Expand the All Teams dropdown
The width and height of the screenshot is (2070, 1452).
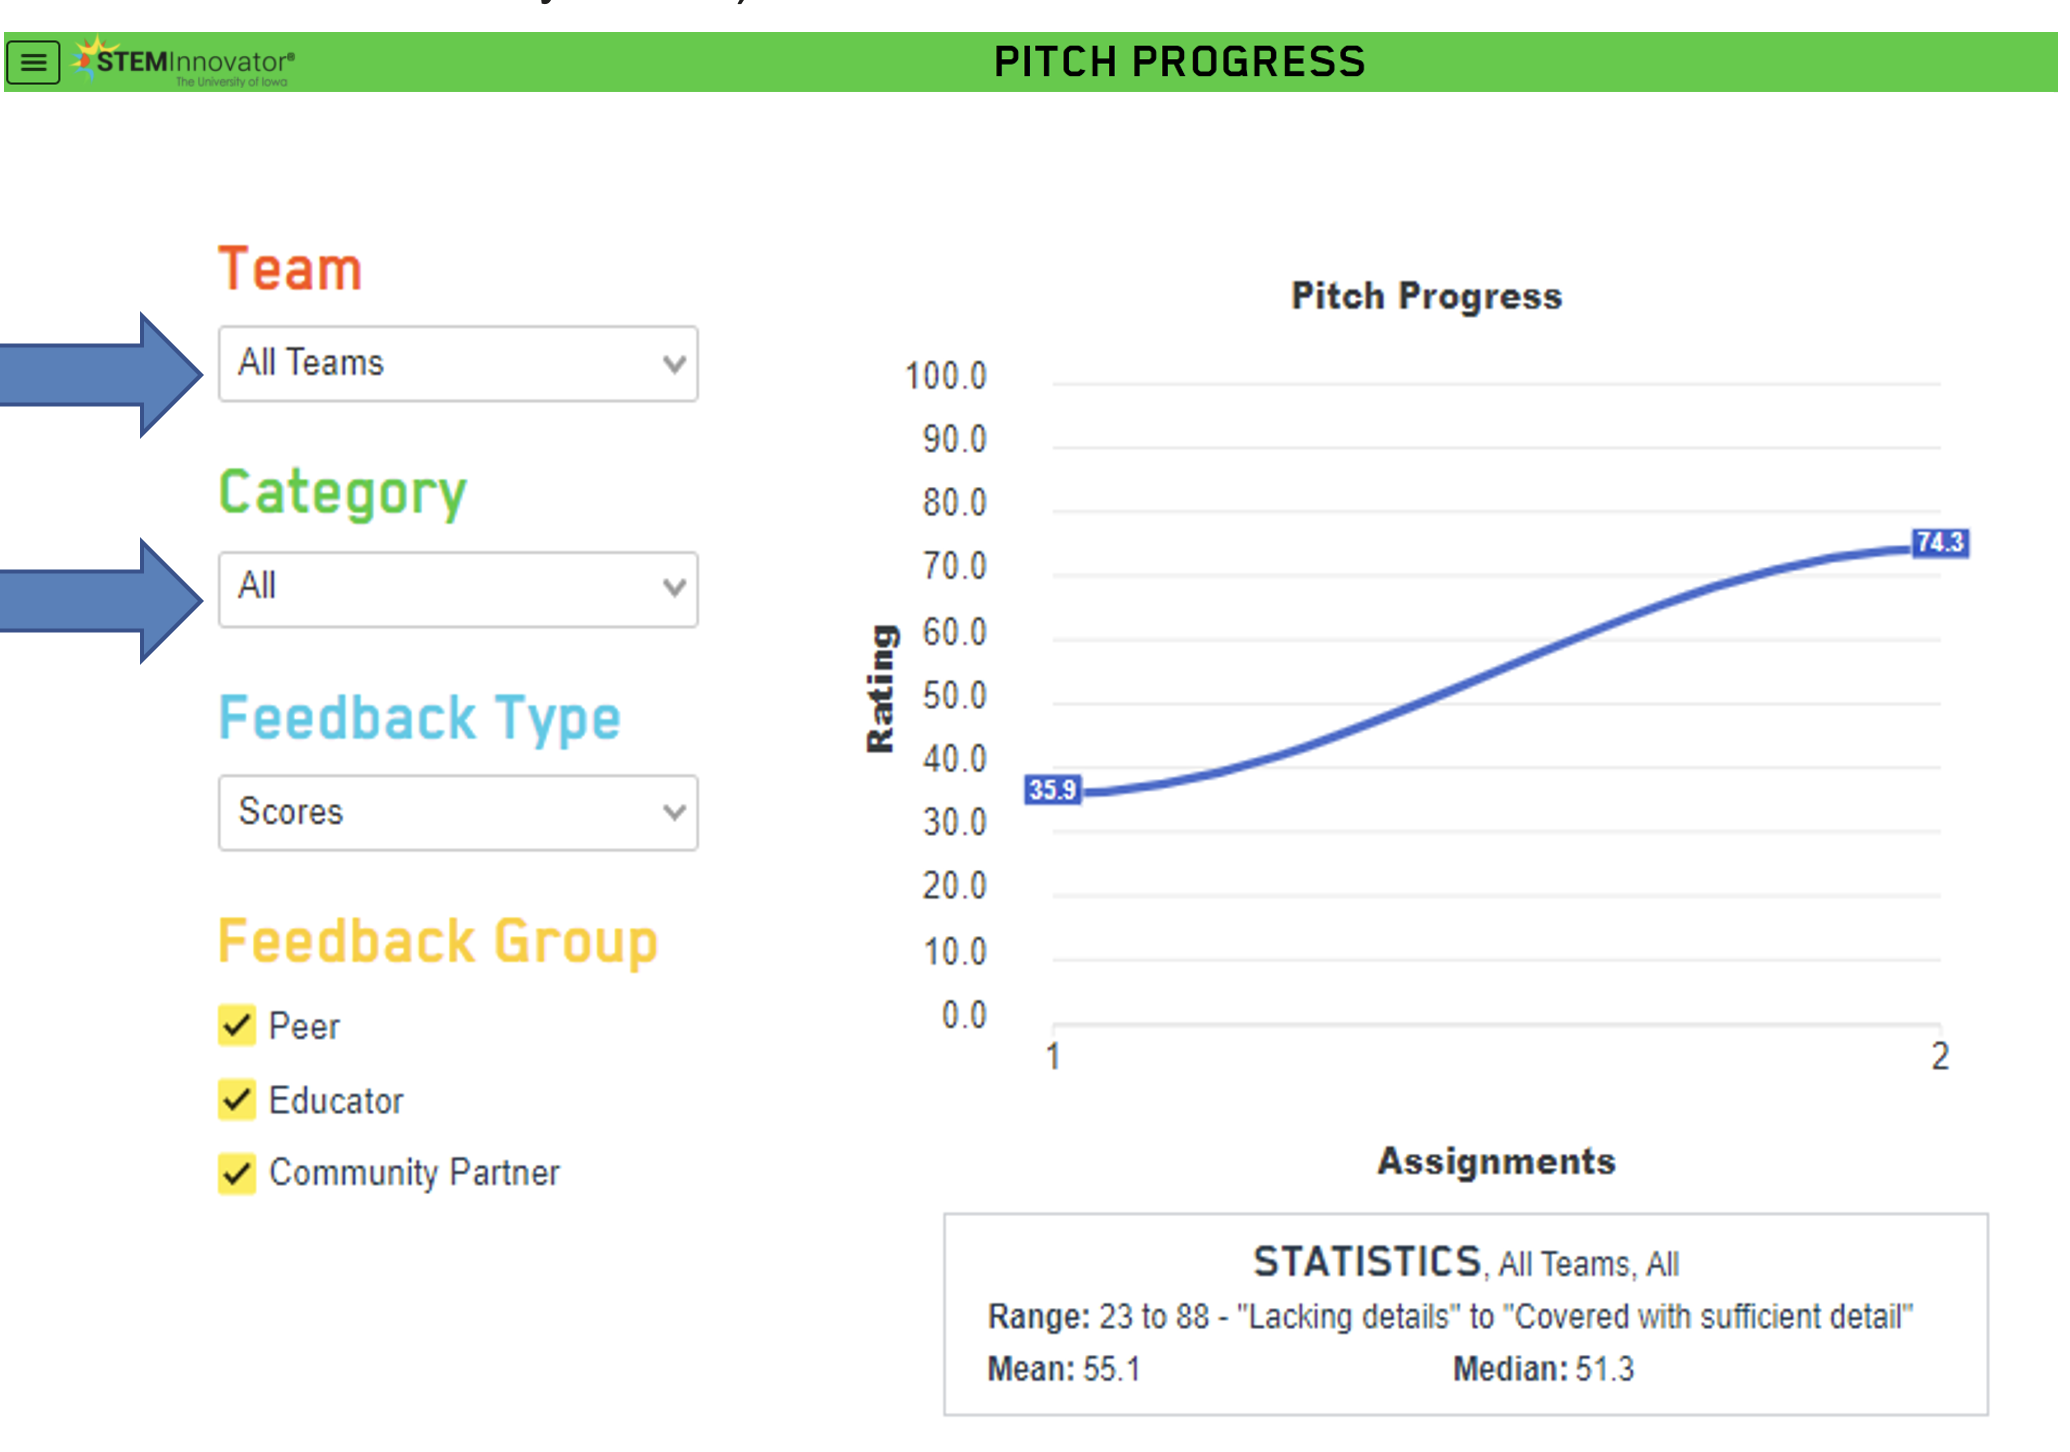coord(457,364)
